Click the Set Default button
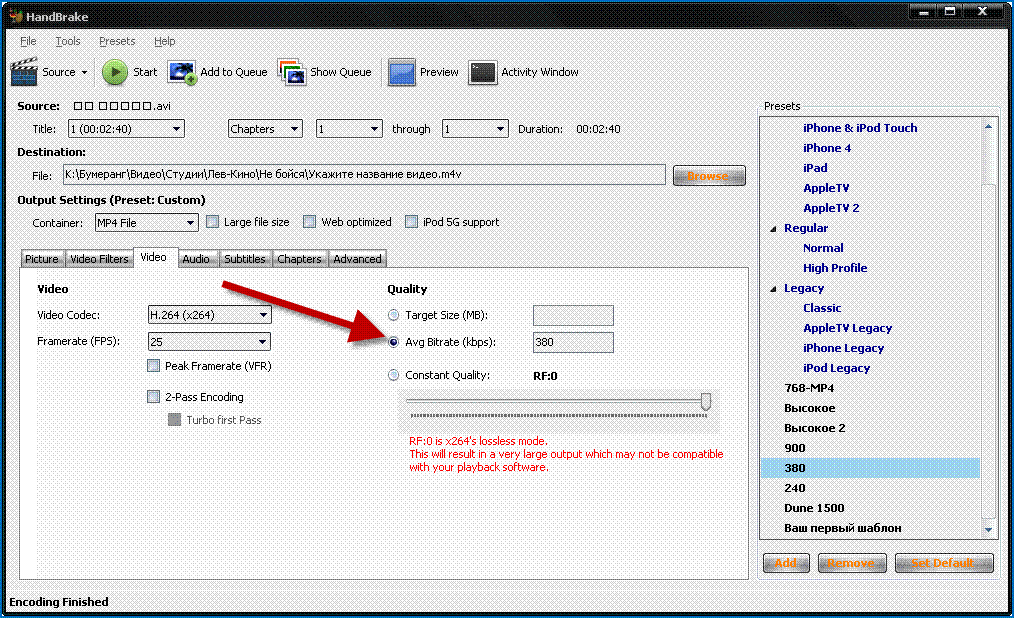 [944, 563]
